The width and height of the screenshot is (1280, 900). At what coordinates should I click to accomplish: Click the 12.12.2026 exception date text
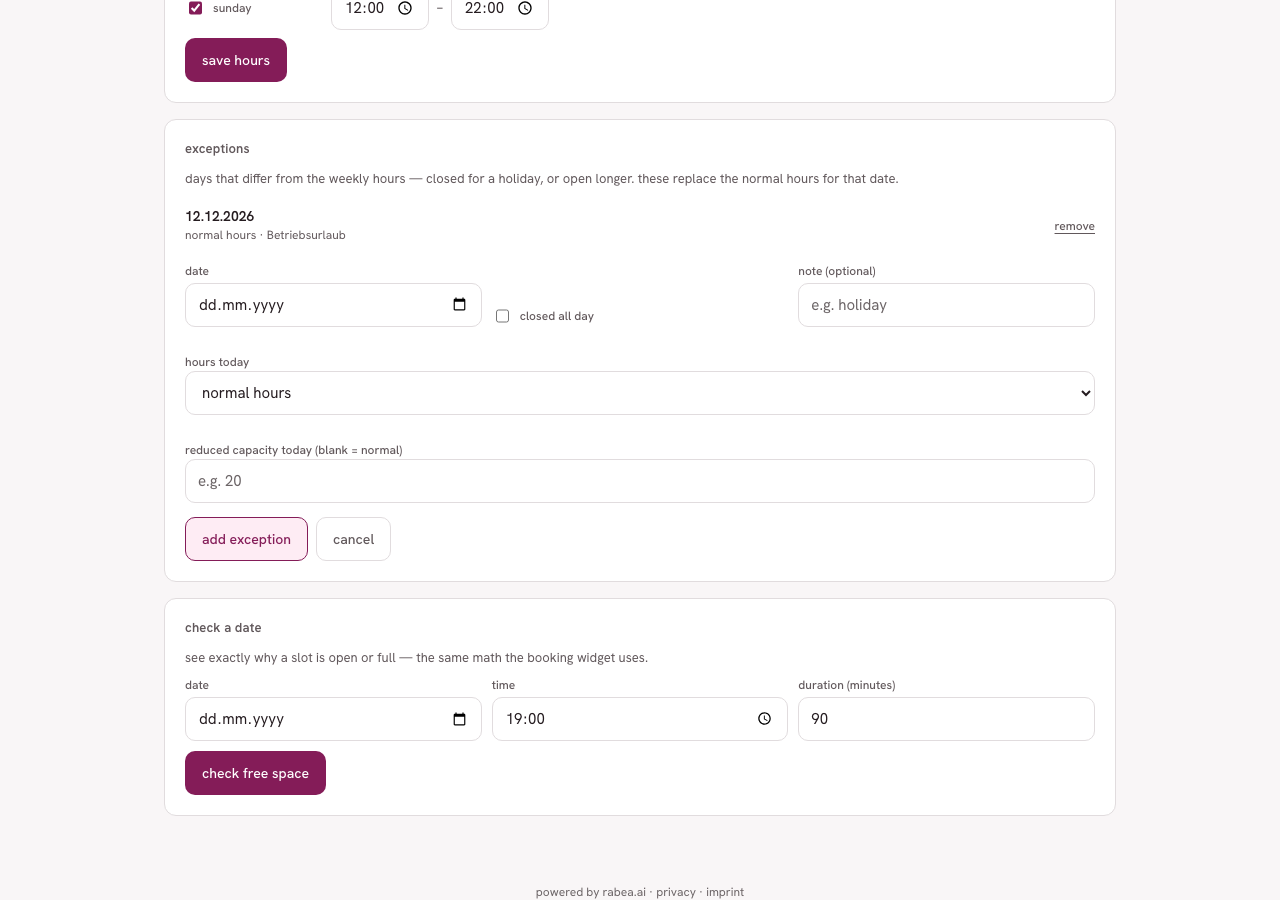220,216
